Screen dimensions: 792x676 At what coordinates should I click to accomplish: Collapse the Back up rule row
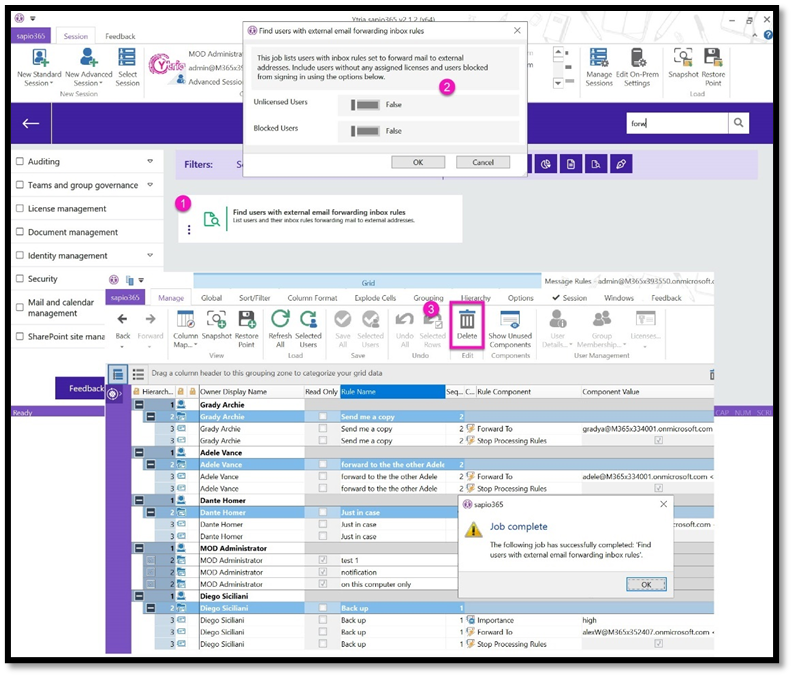(151, 608)
